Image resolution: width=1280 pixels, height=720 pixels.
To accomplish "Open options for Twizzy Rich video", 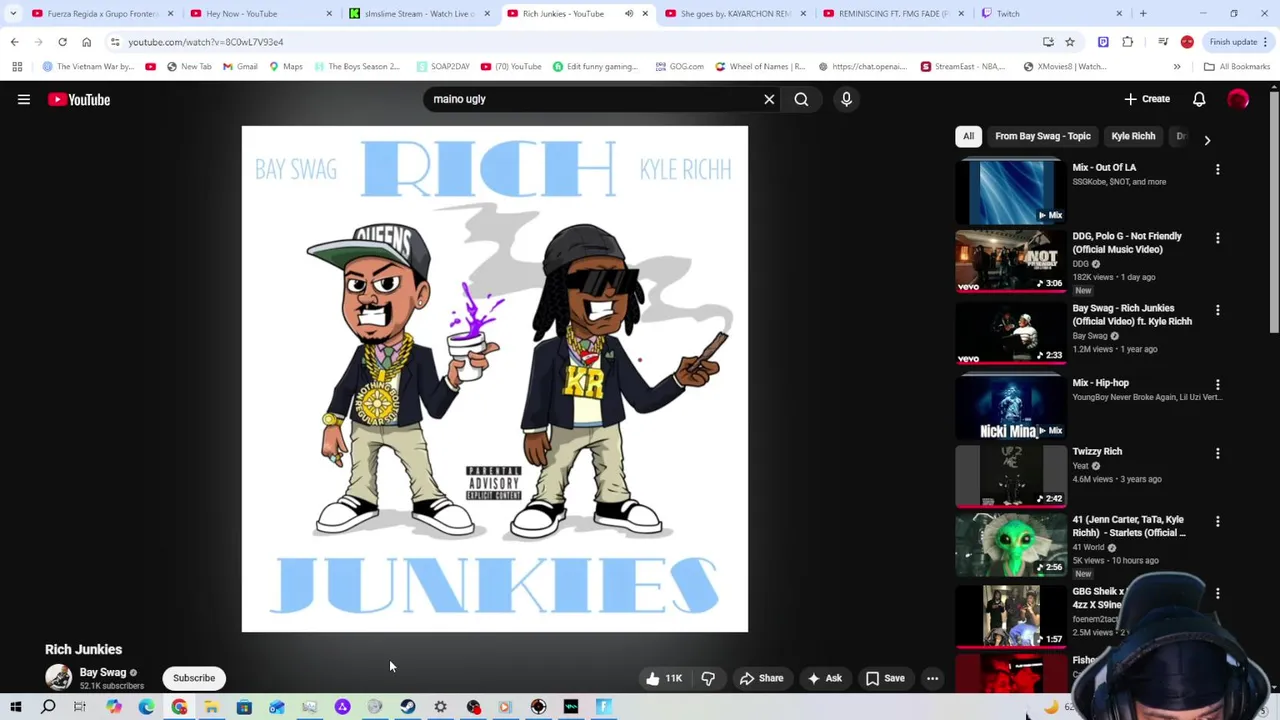I will [1217, 453].
